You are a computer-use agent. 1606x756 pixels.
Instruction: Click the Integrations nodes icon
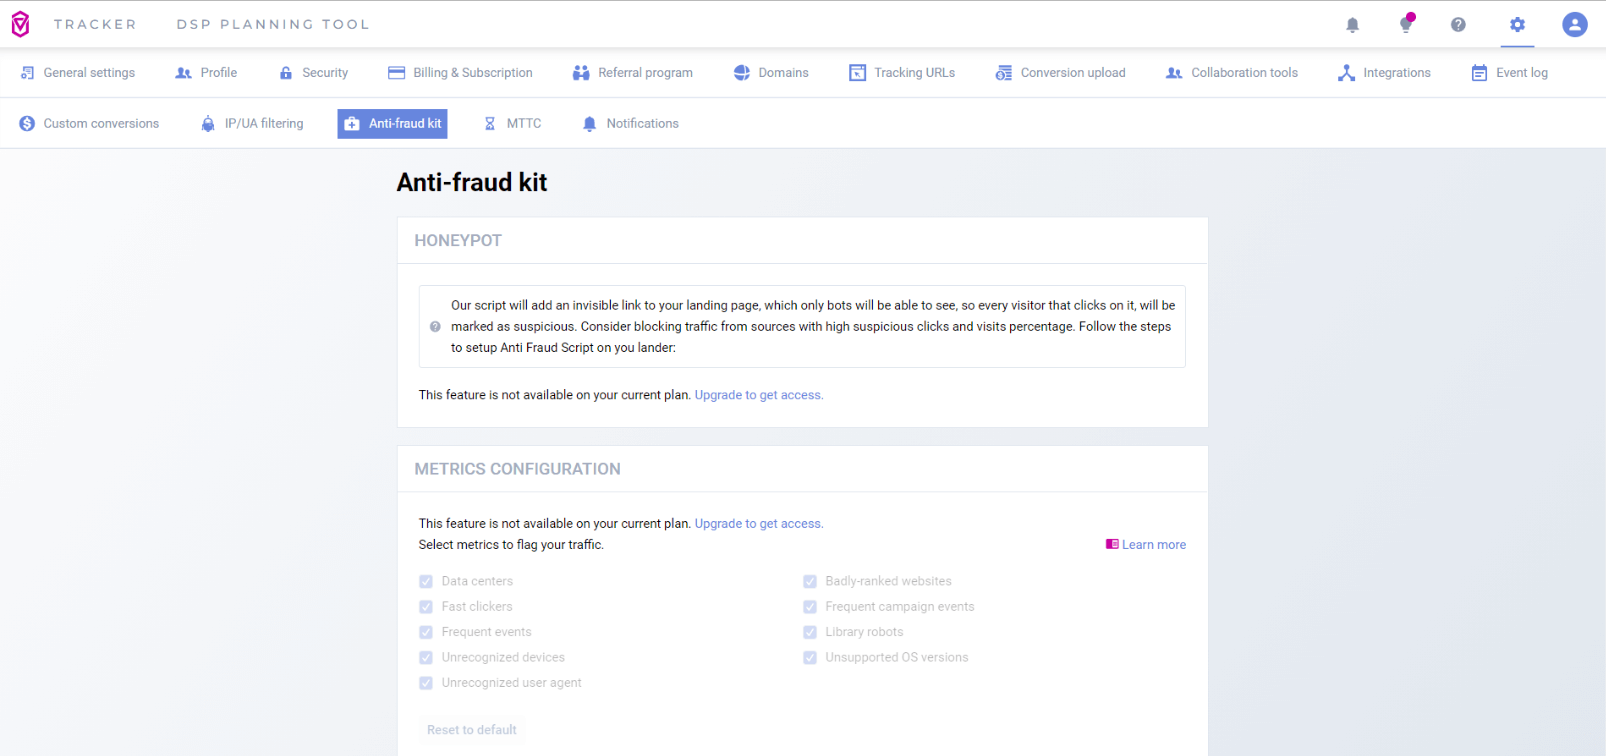click(1347, 73)
